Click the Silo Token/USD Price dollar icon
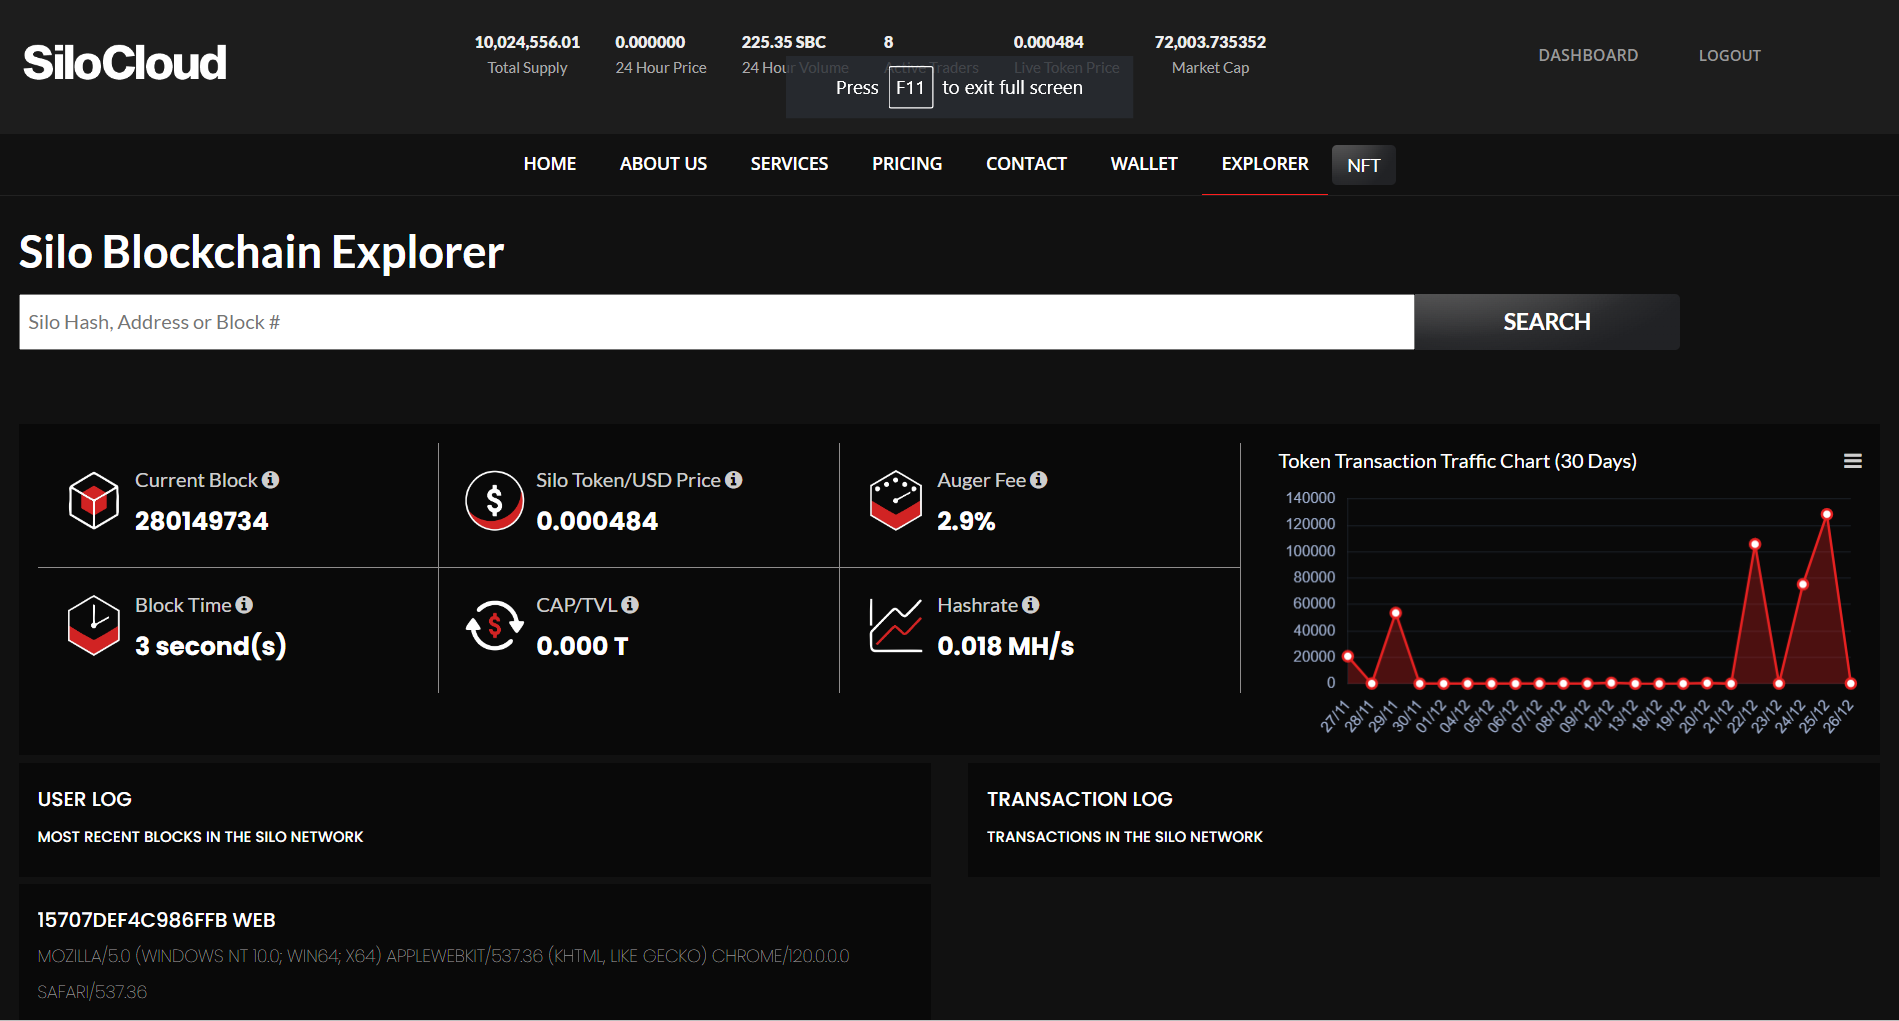 pyautogui.click(x=494, y=500)
